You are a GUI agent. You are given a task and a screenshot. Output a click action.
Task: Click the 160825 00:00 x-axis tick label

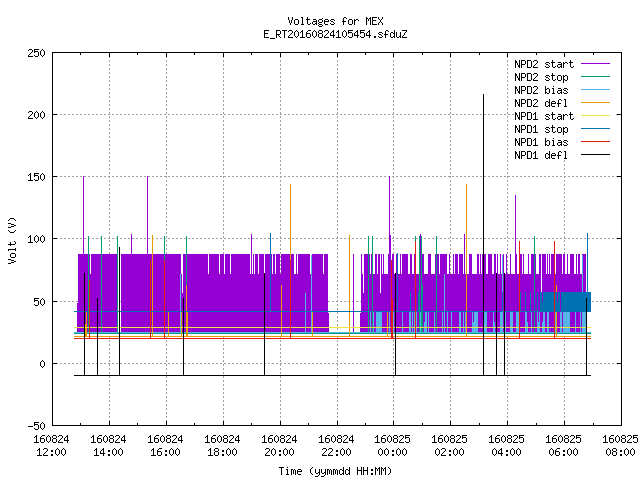[392, 446]
